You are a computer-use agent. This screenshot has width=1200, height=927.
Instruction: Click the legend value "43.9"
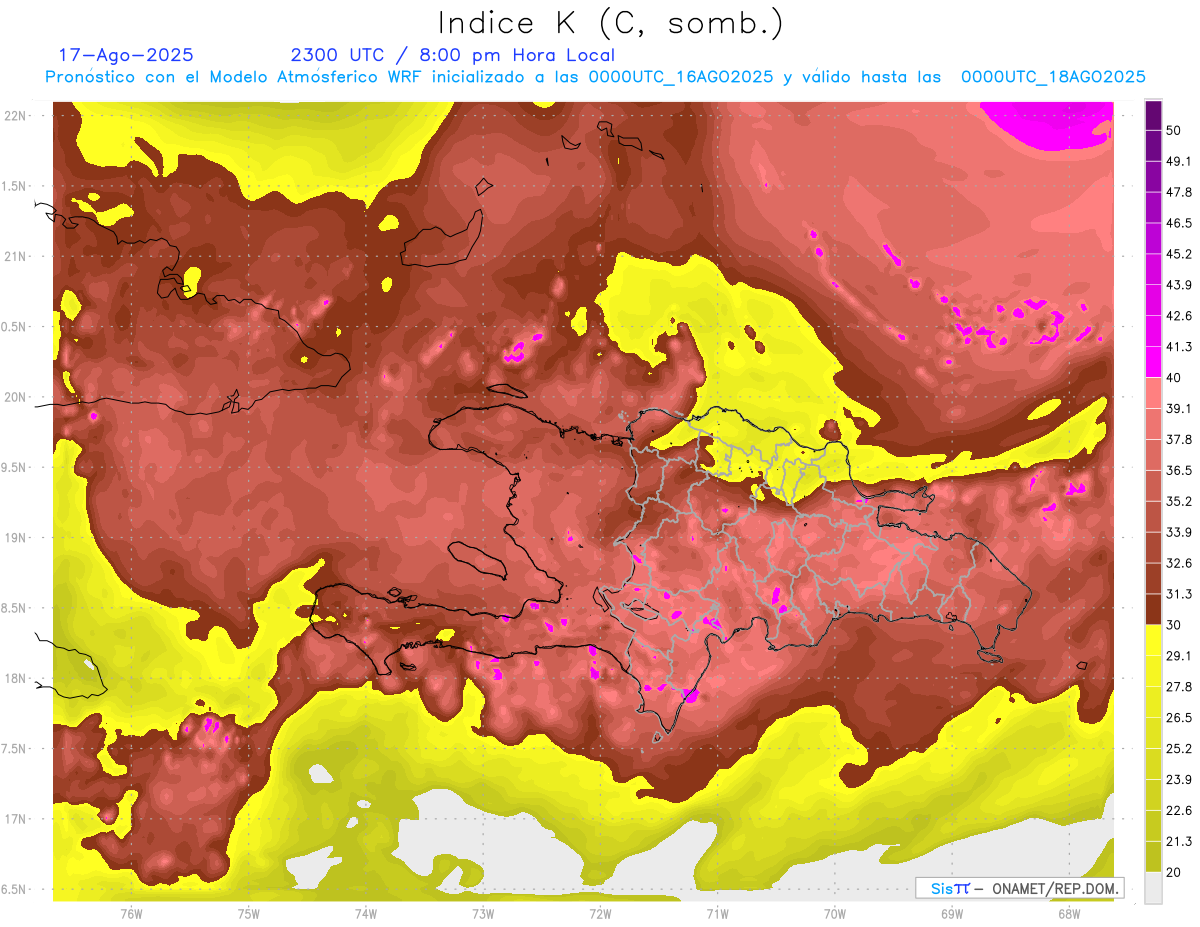[1179, 285]
